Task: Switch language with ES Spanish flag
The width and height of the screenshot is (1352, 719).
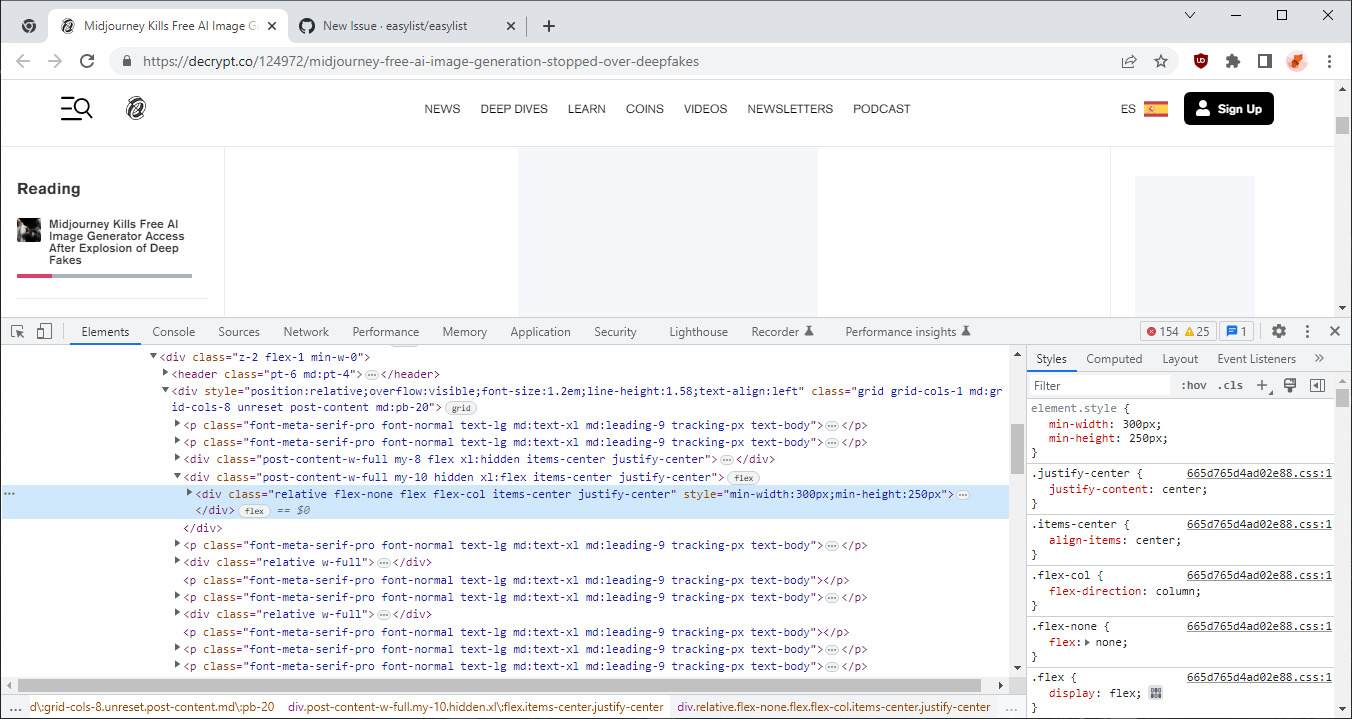Action: [x=1144, y=109]
